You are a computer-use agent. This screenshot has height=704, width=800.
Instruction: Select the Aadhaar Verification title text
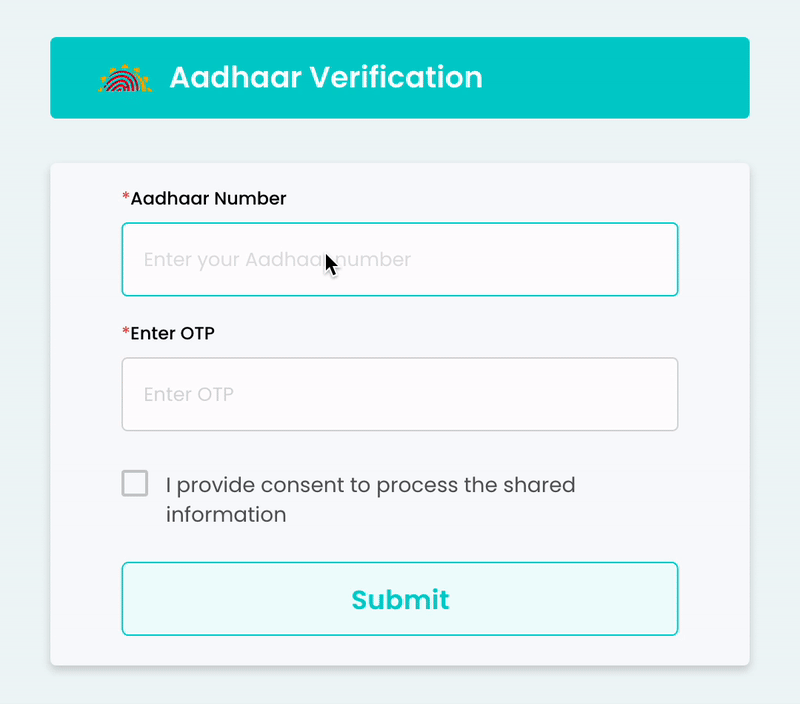(326, 77)
